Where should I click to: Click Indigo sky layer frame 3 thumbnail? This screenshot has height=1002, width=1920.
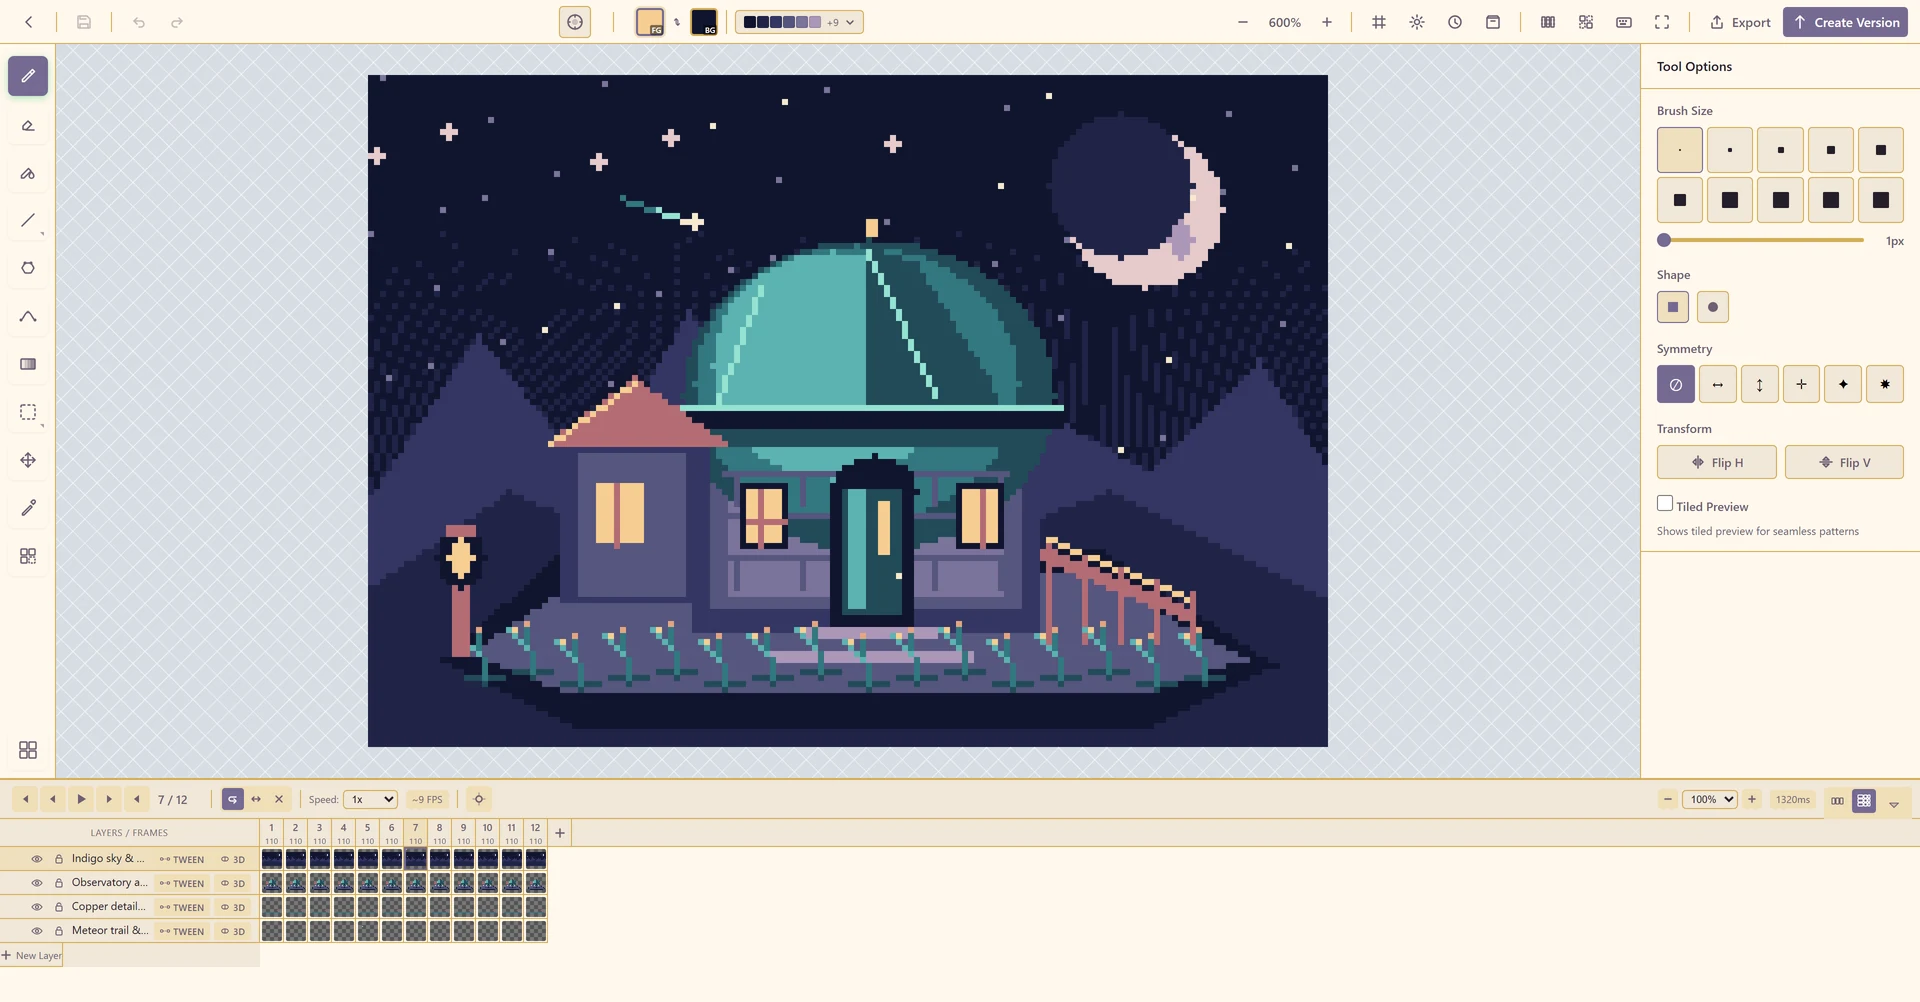point(320,859)
